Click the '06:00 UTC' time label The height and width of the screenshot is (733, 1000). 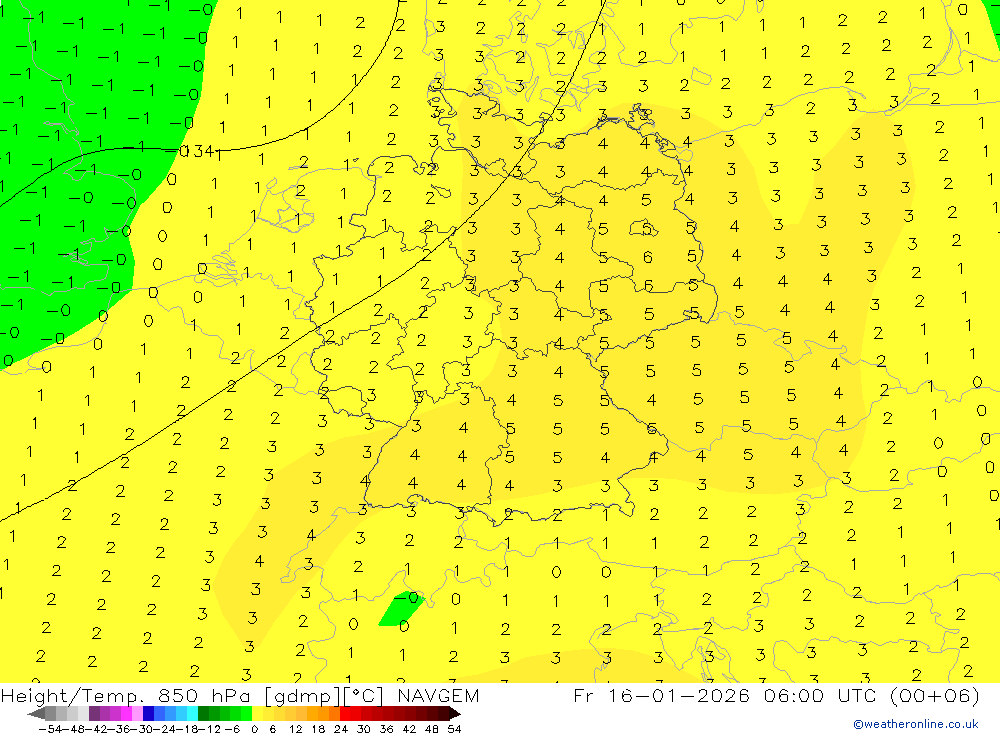coord(821,695)
